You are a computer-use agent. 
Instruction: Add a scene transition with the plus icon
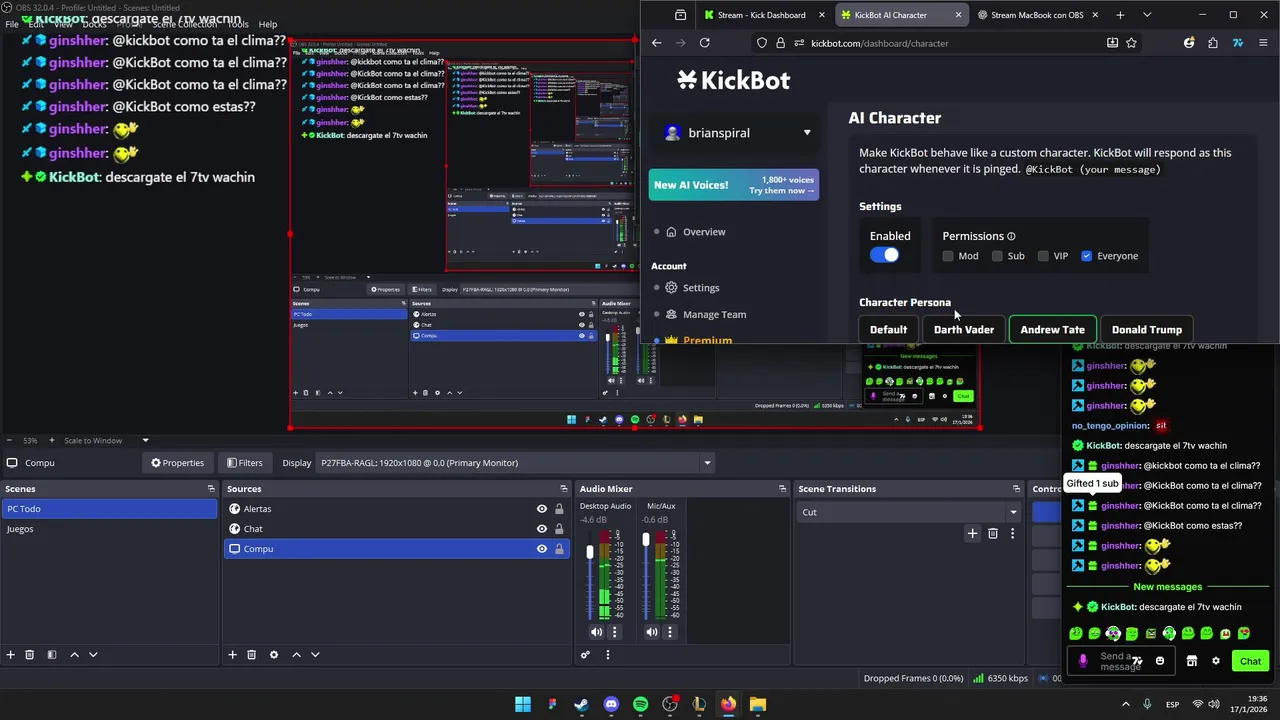972,534
